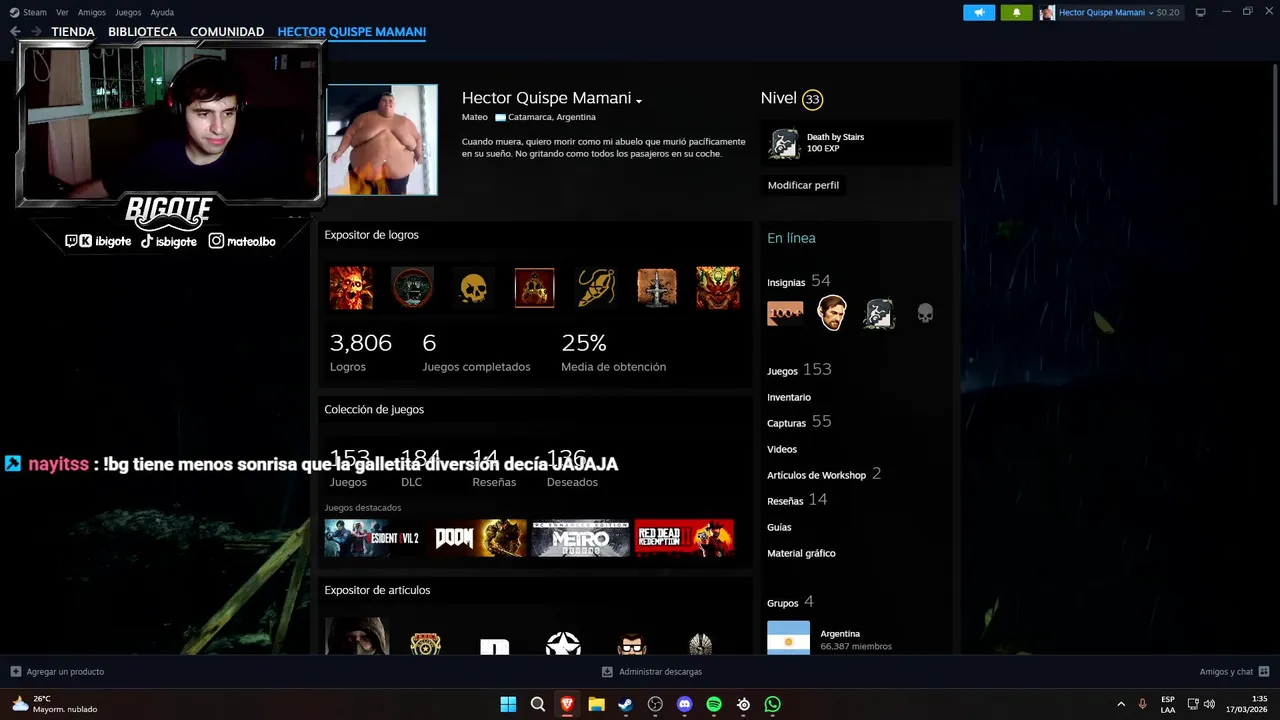Open the taskbar search icon
This screenshot has width=1280, height=720.
538,704
